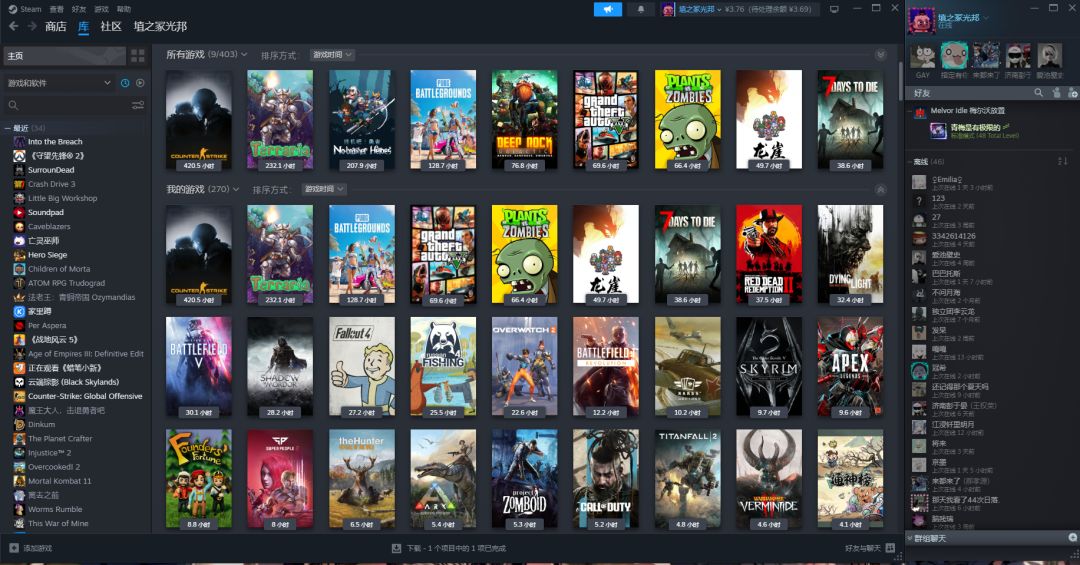The width and height of the screenshot is (1080, 565).
Task: Select SurrounDead in the sidebar list
Action: pyautogui.click(x=51, y=170)
